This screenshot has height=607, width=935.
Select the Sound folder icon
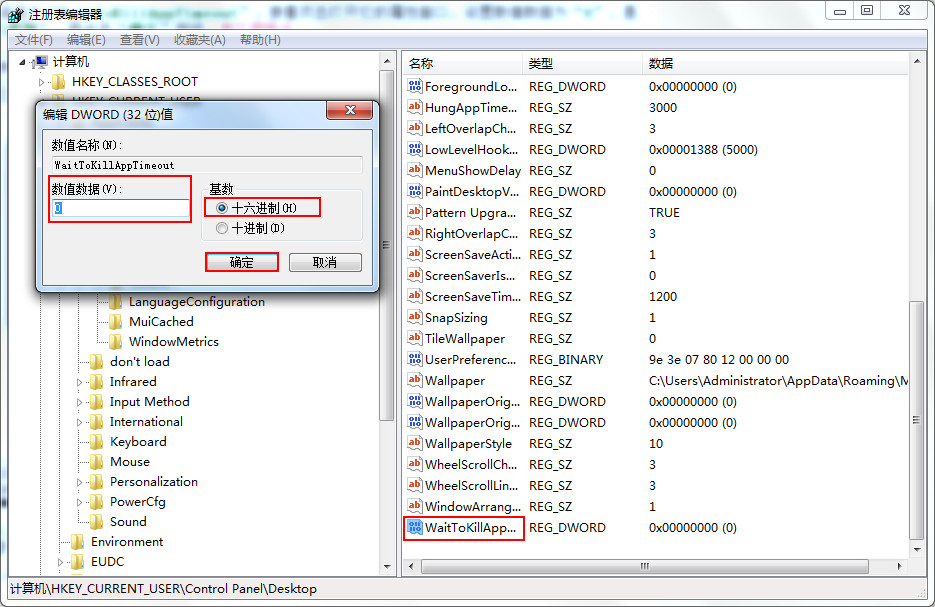click(x=96, y=522)
